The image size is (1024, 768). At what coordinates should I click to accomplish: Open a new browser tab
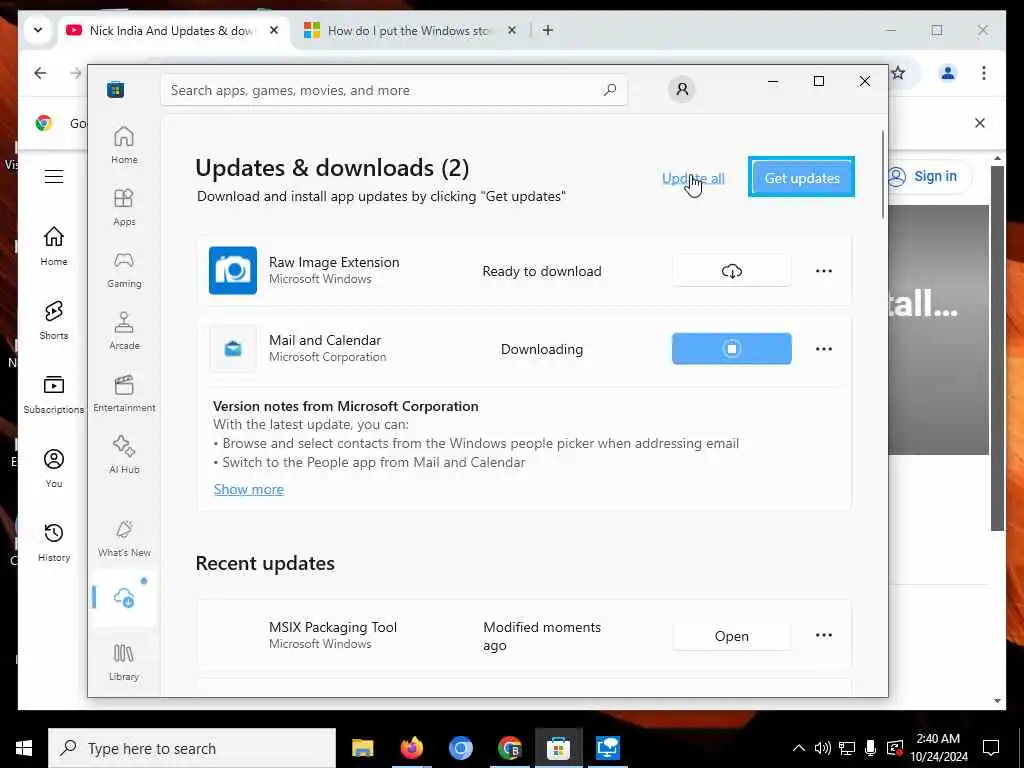click(x=548, y=30)
